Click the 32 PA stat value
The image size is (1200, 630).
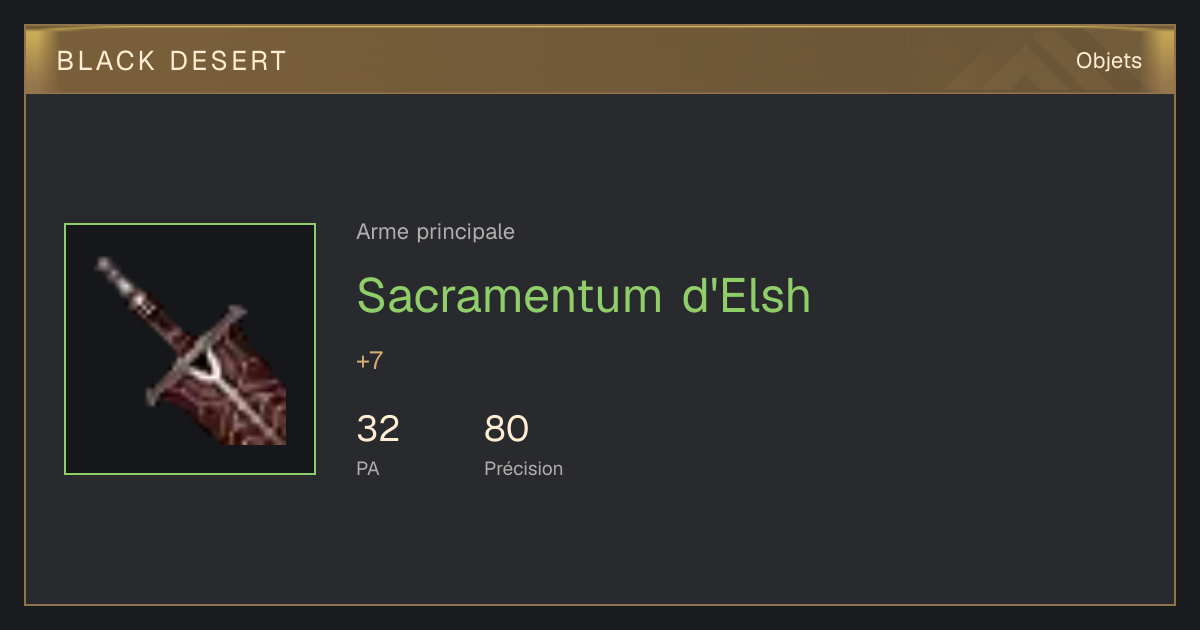pyautogui.click(x=378, y=429)
